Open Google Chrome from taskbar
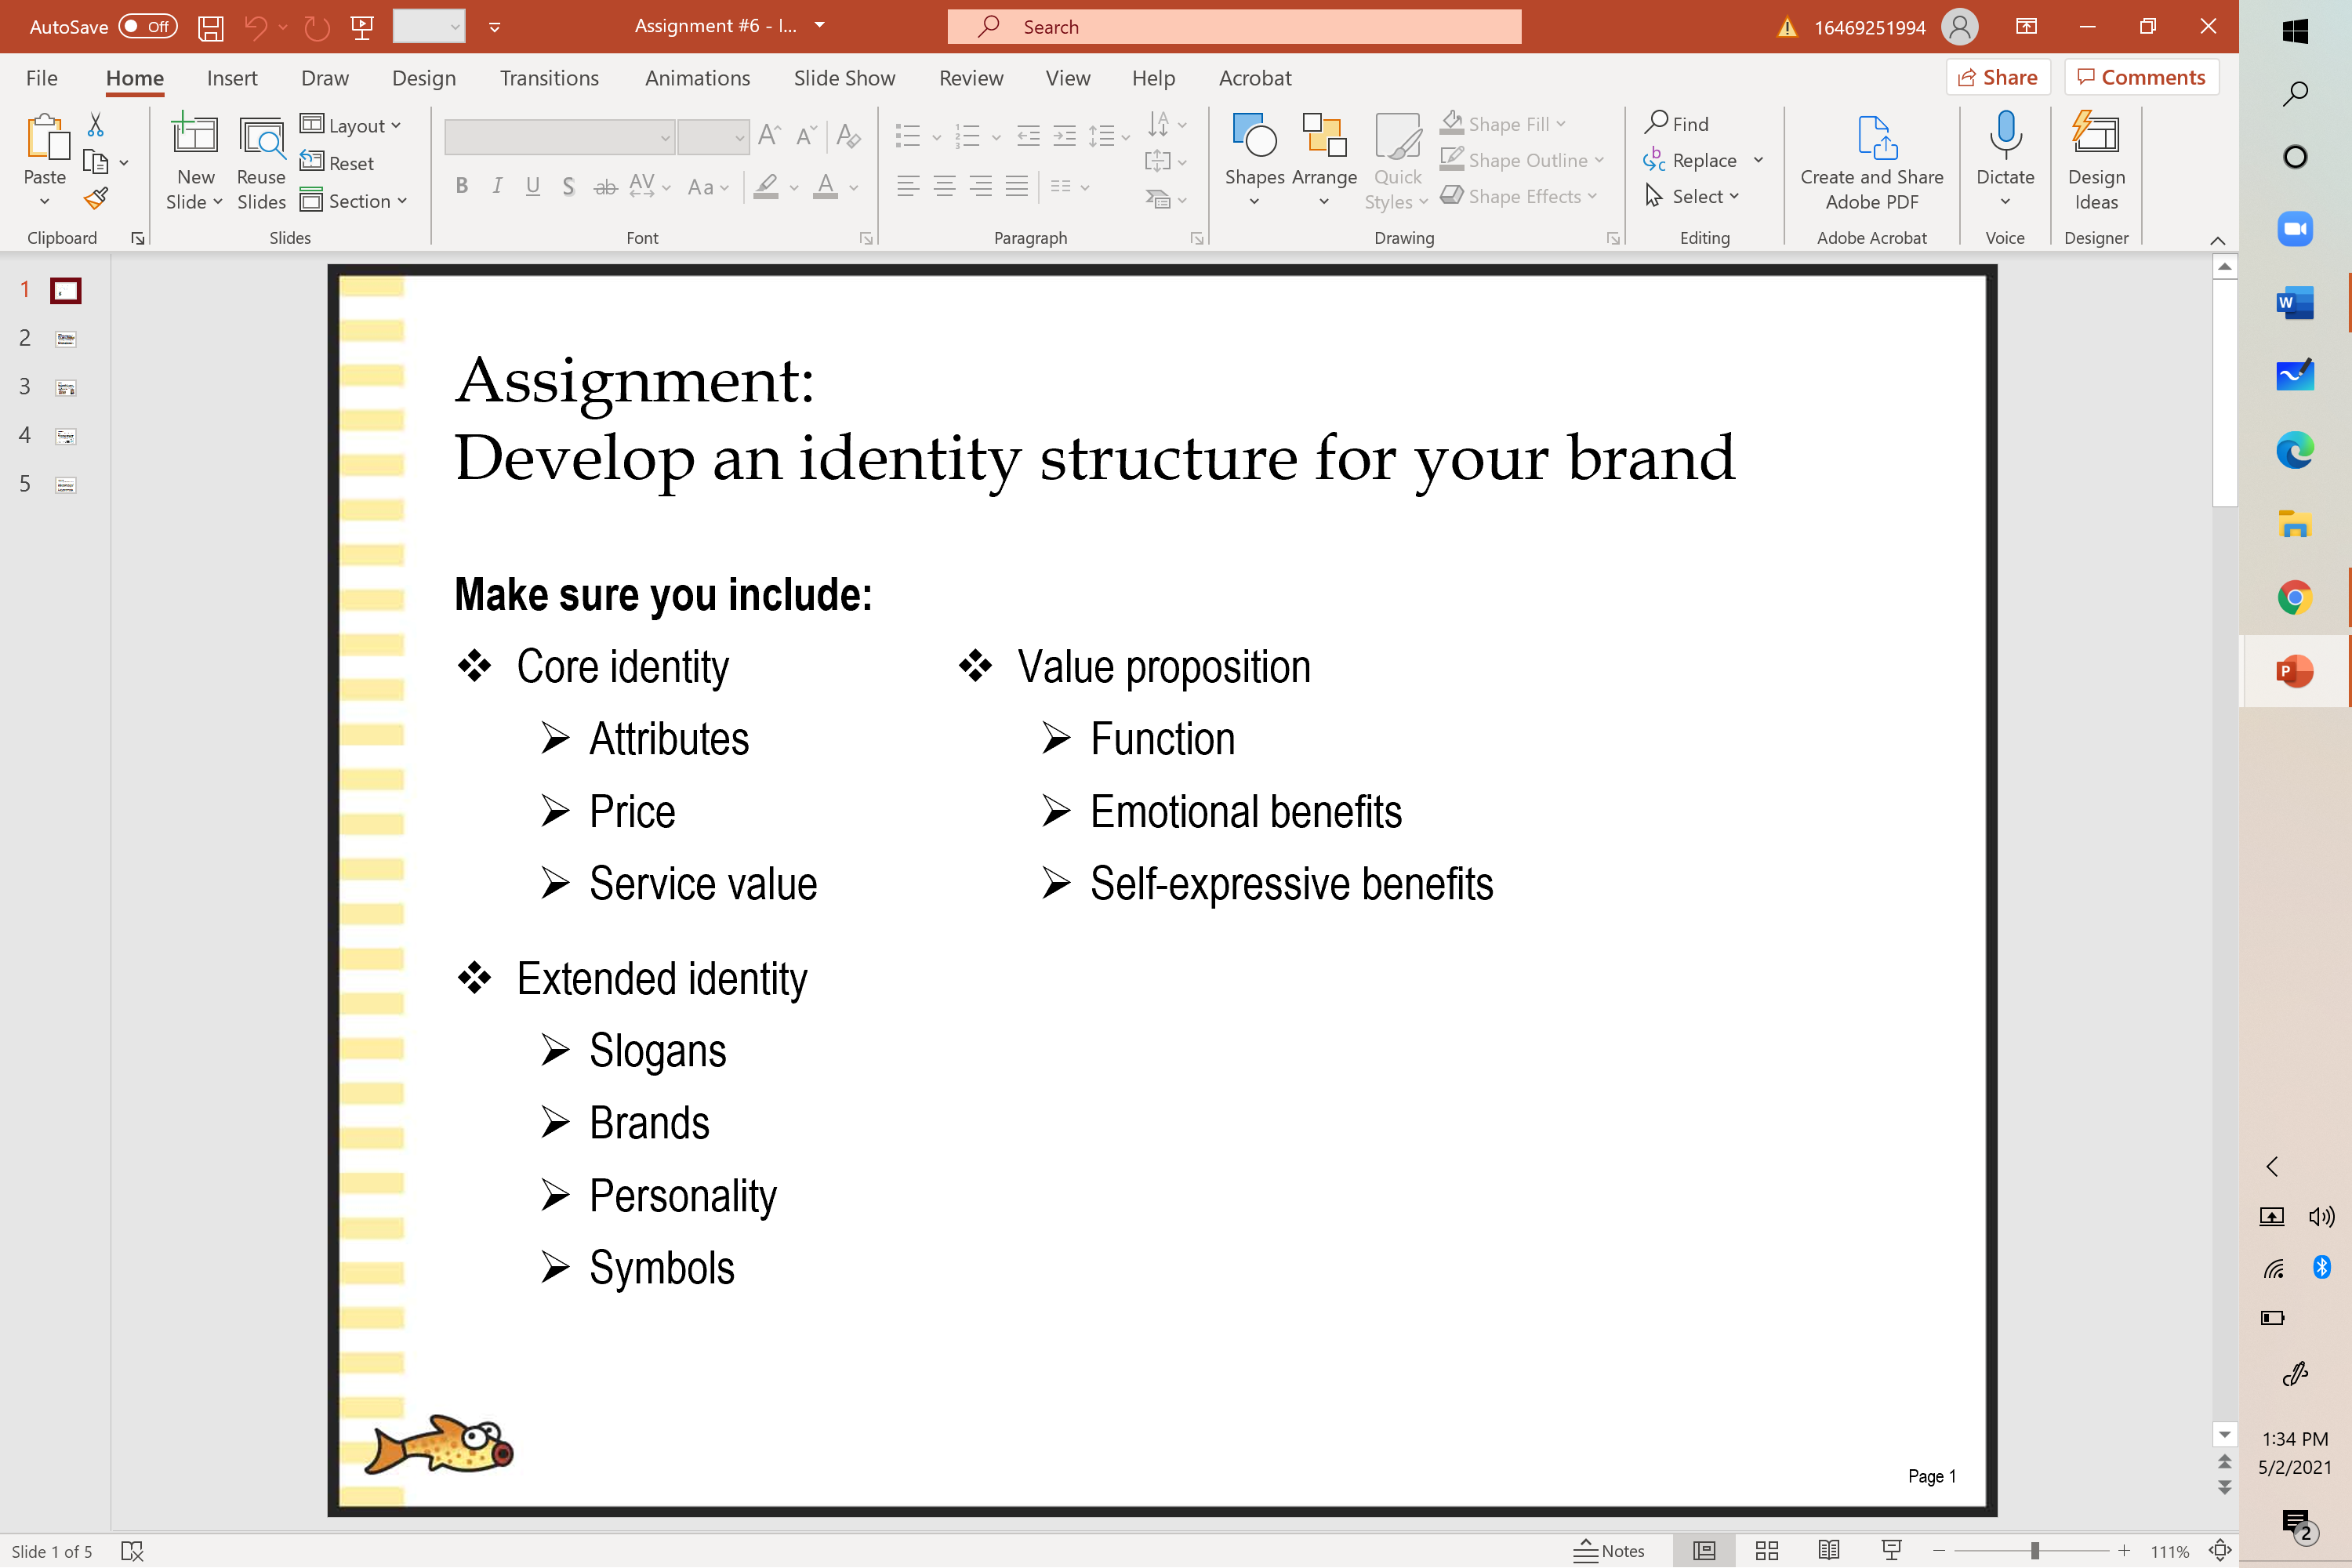The image size is (2352, 1568). click(x=2295, y=598)
